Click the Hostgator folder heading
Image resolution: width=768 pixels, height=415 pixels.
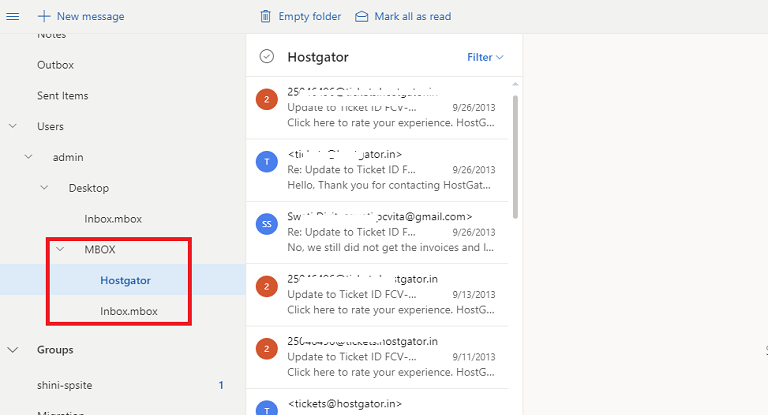(x=318, y=57)
